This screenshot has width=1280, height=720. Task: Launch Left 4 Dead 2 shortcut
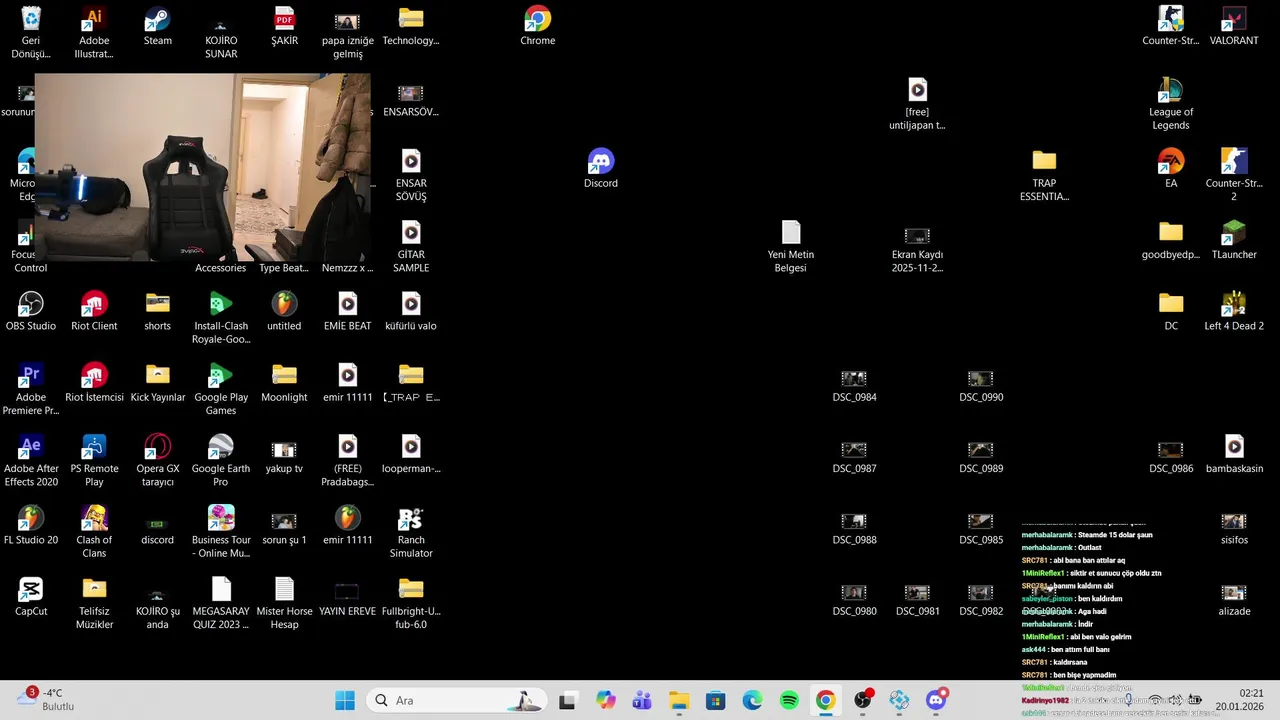click(x=1234, y=310)
